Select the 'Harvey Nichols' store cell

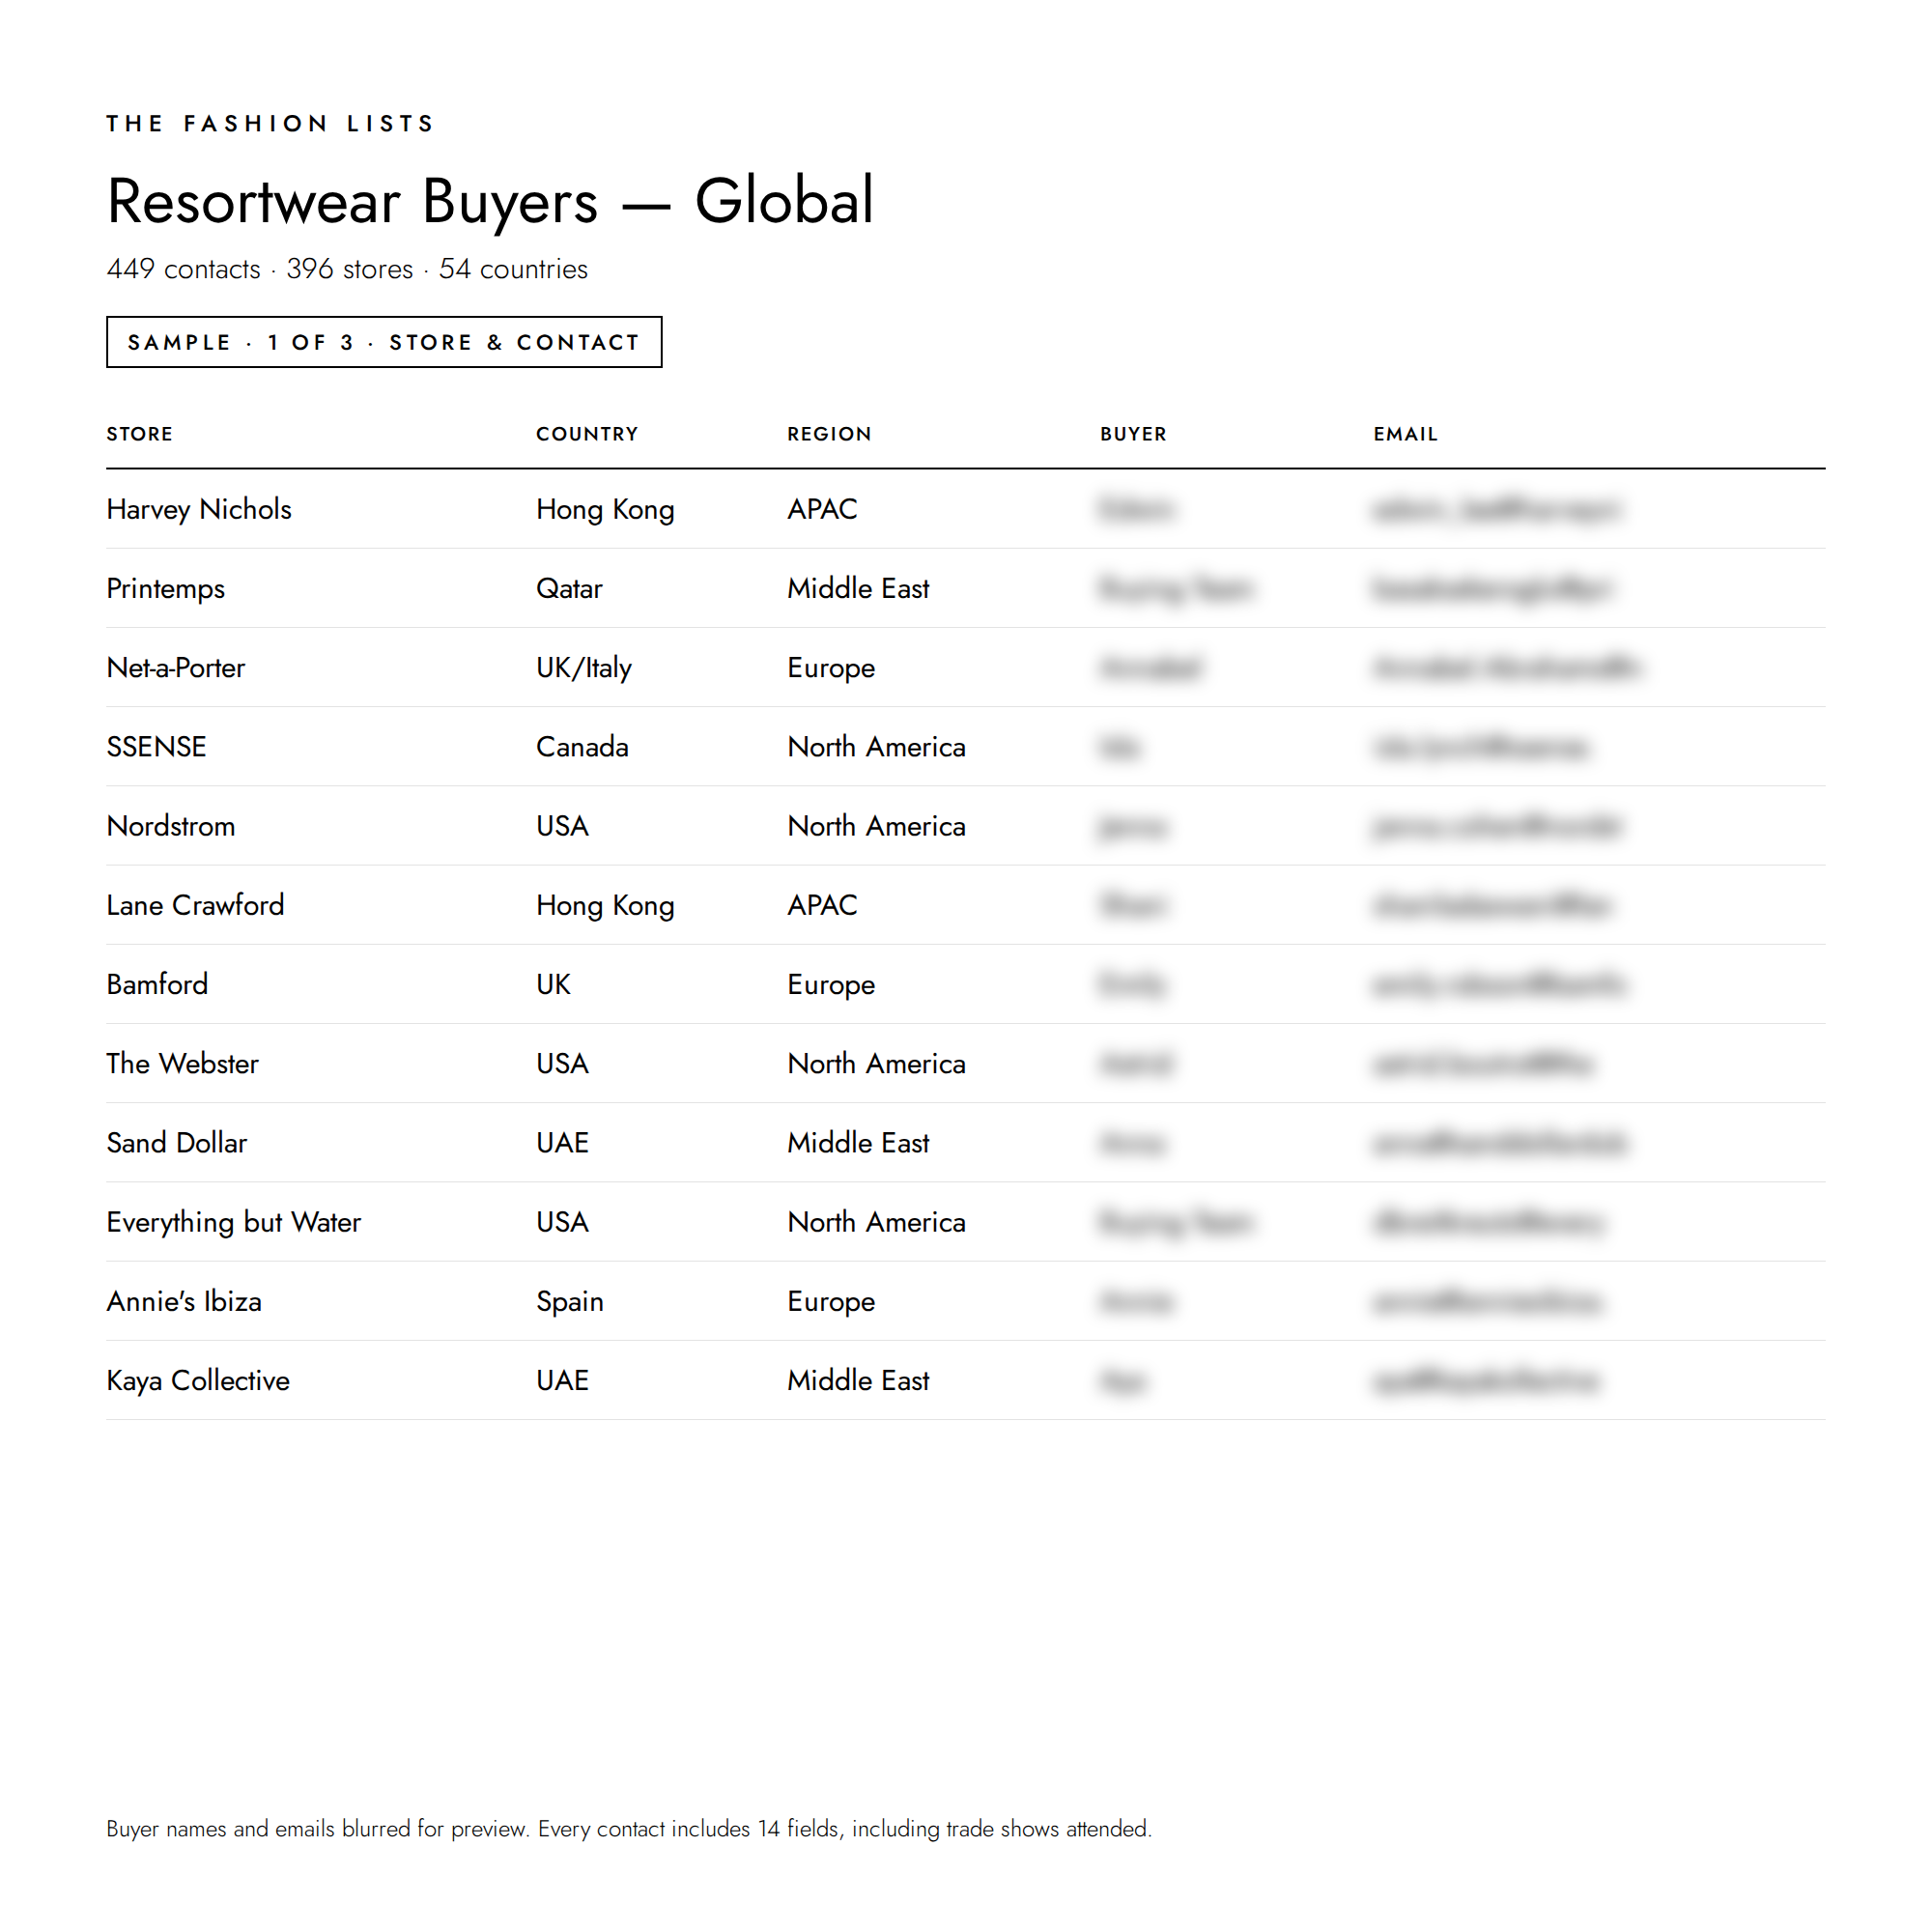pos(199,509)
